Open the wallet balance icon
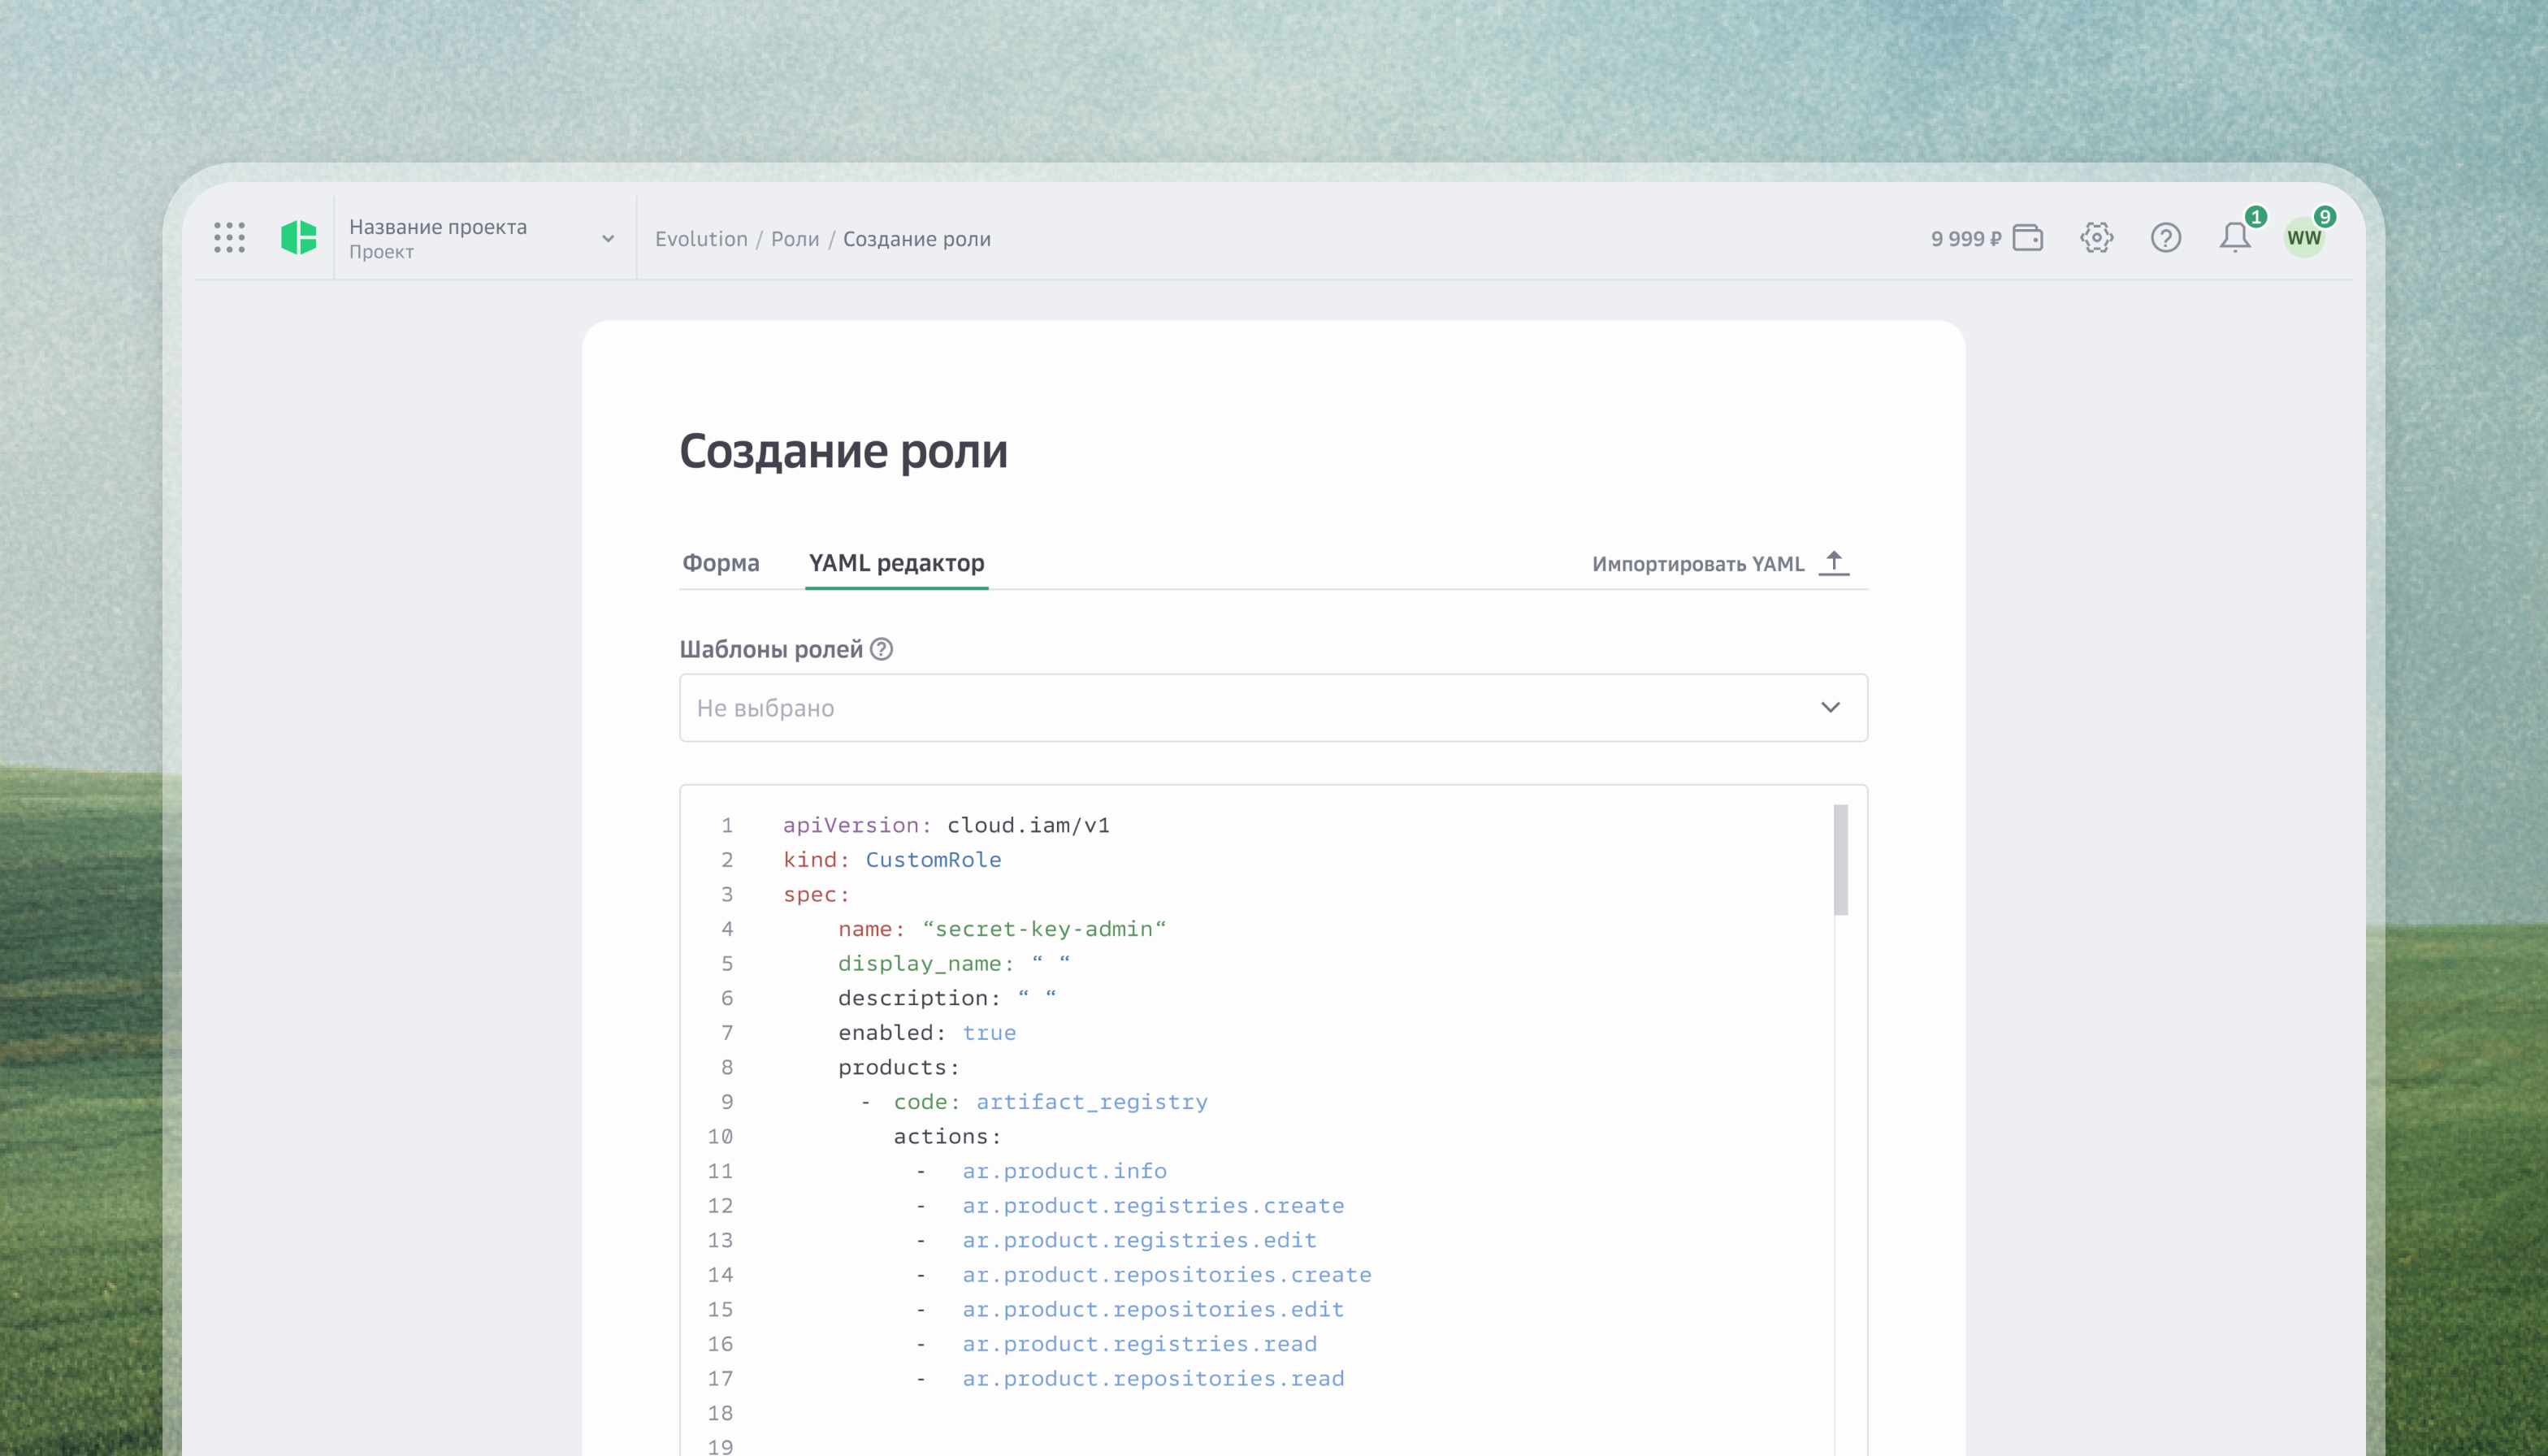The image size is (2548, 1456). 2028,238
